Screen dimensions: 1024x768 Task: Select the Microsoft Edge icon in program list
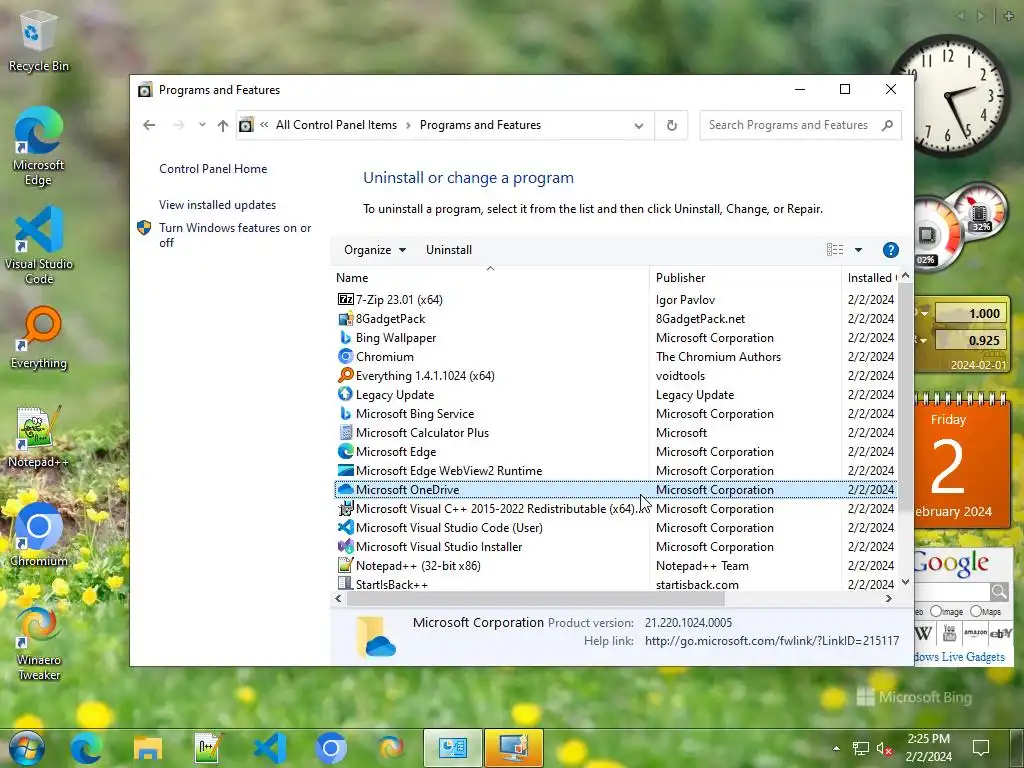pyautogui.click(x=345, y=451)
